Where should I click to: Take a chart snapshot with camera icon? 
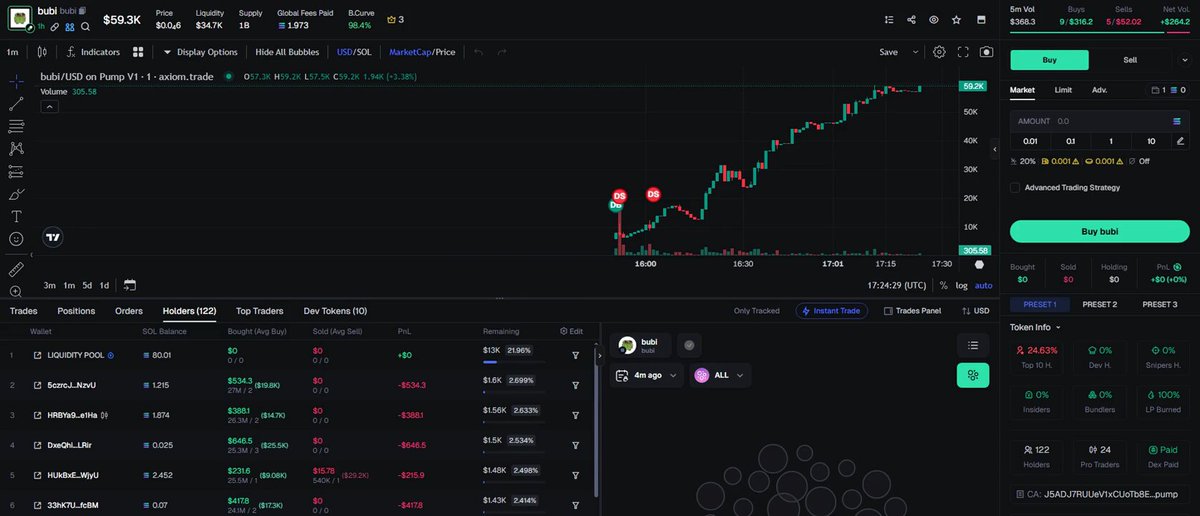[987, 52]
